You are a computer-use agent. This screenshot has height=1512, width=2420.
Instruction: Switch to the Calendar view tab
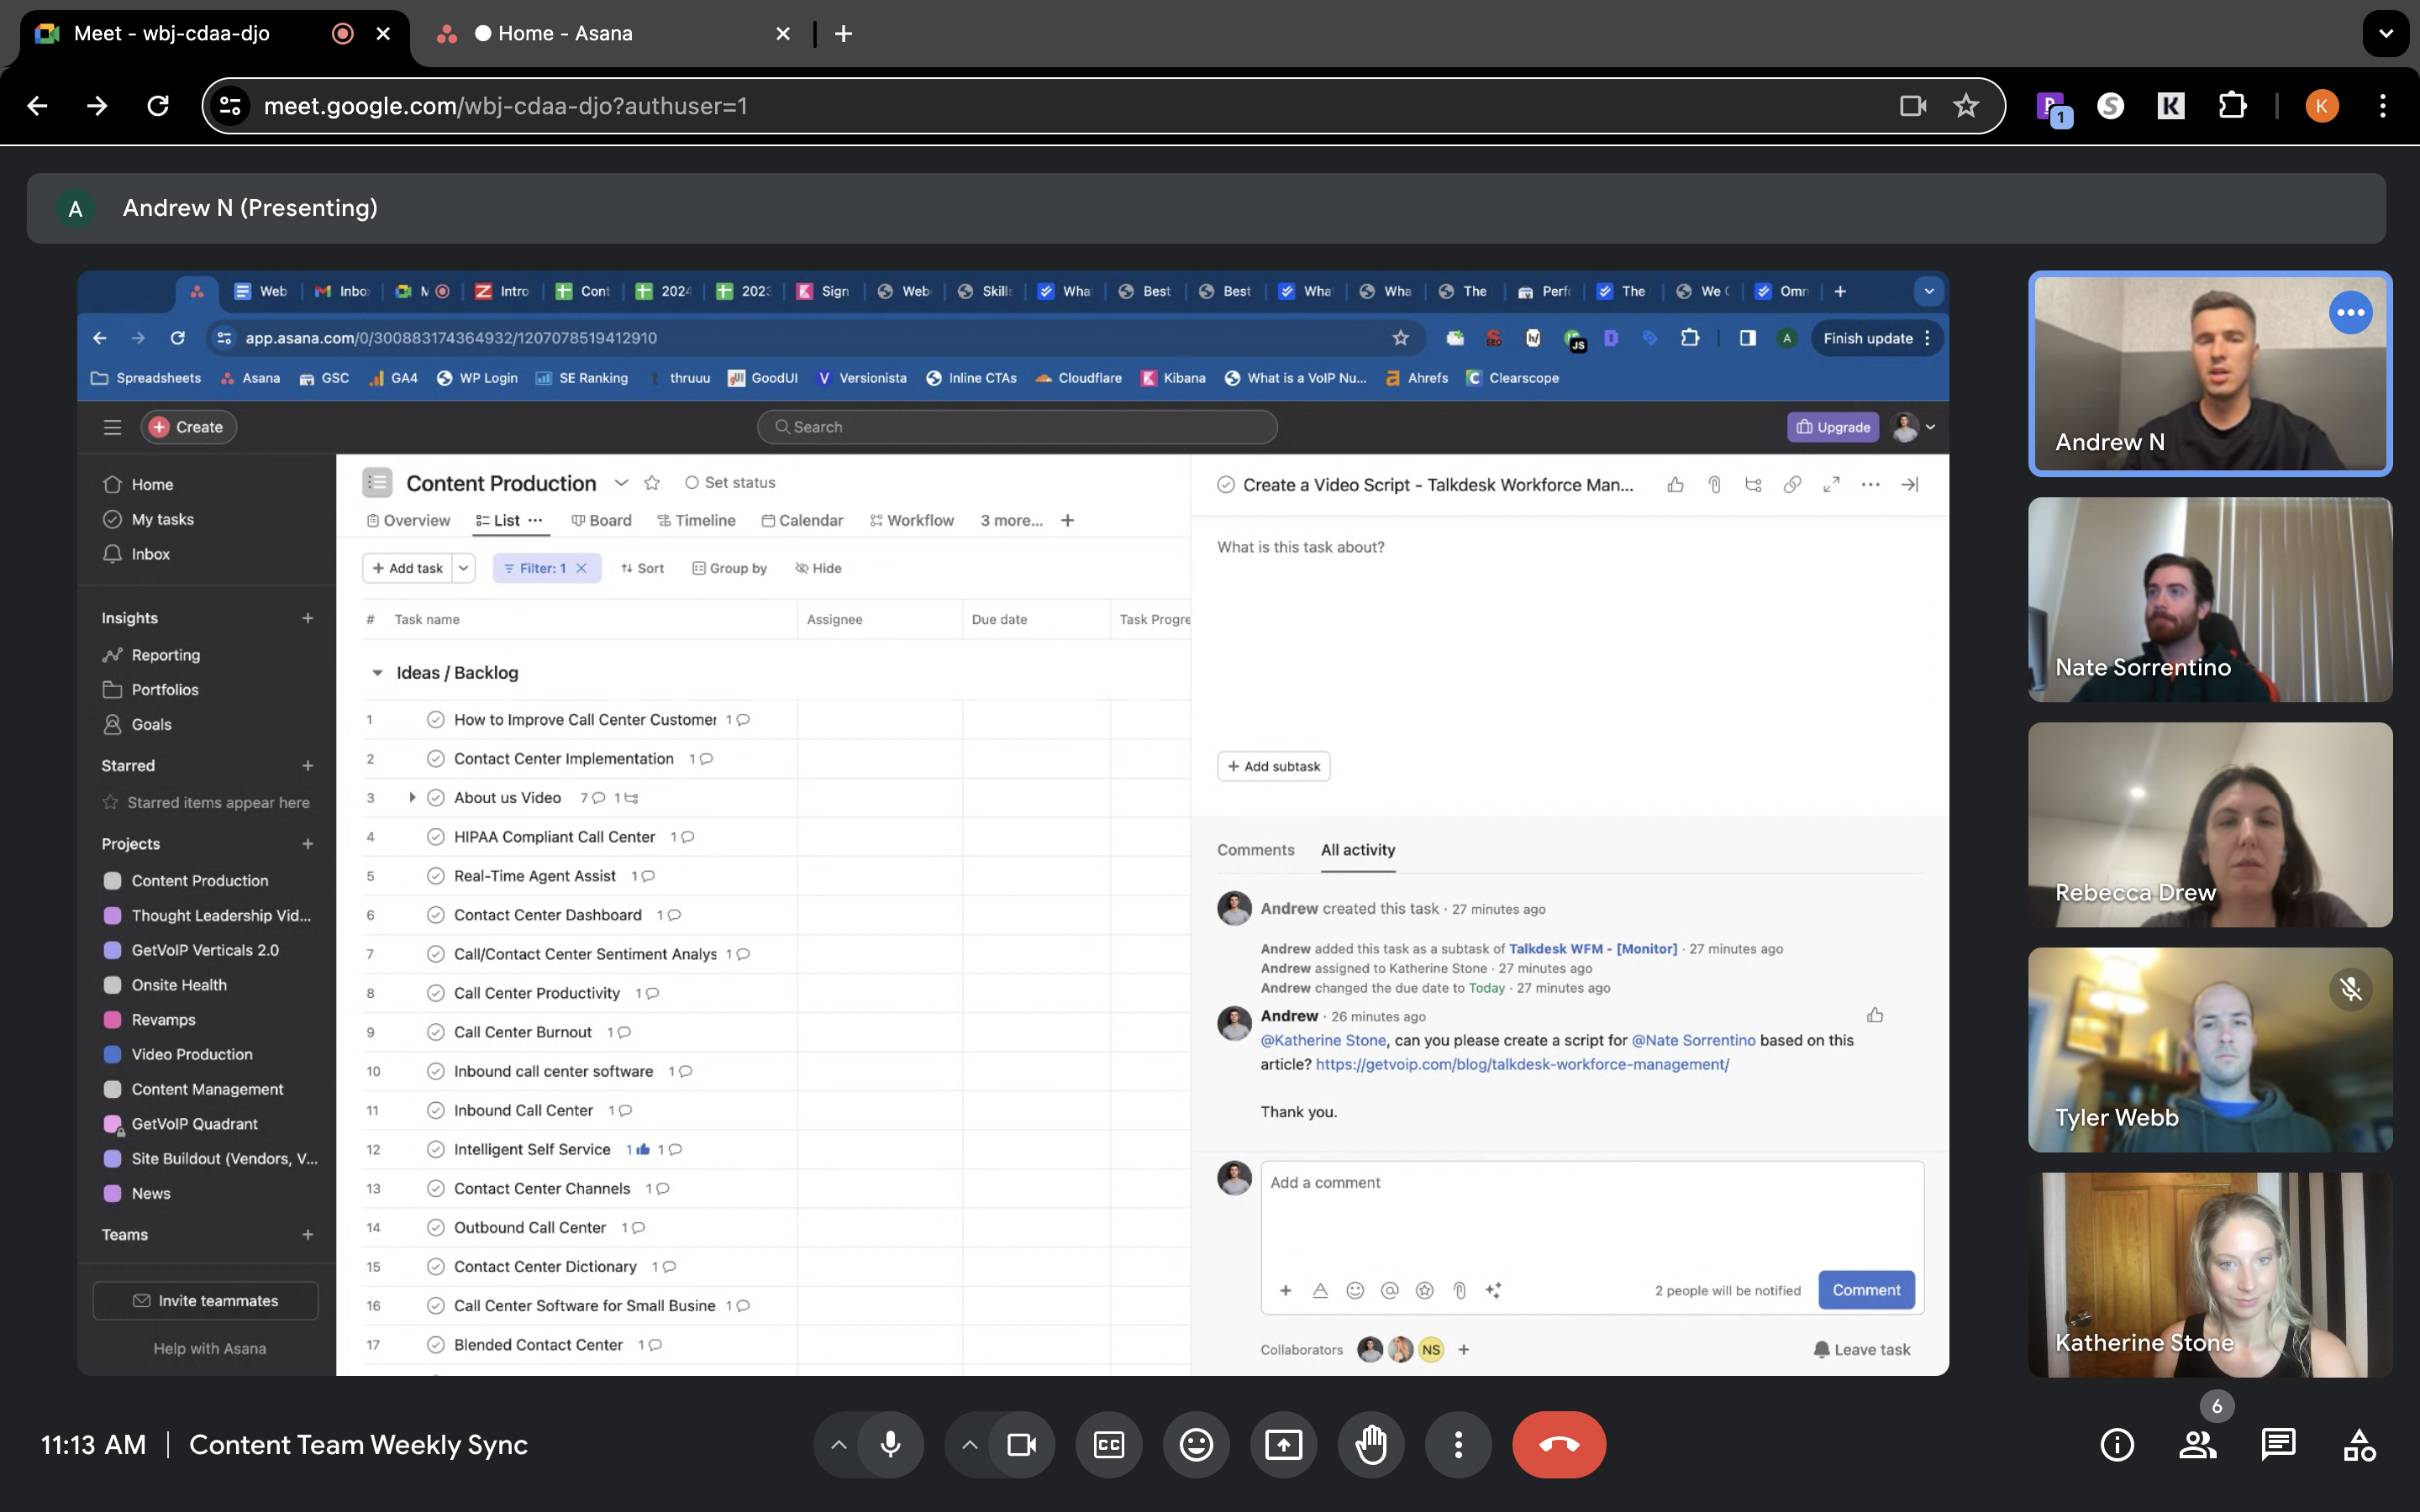pyautogui.click(x=802, y=520)
